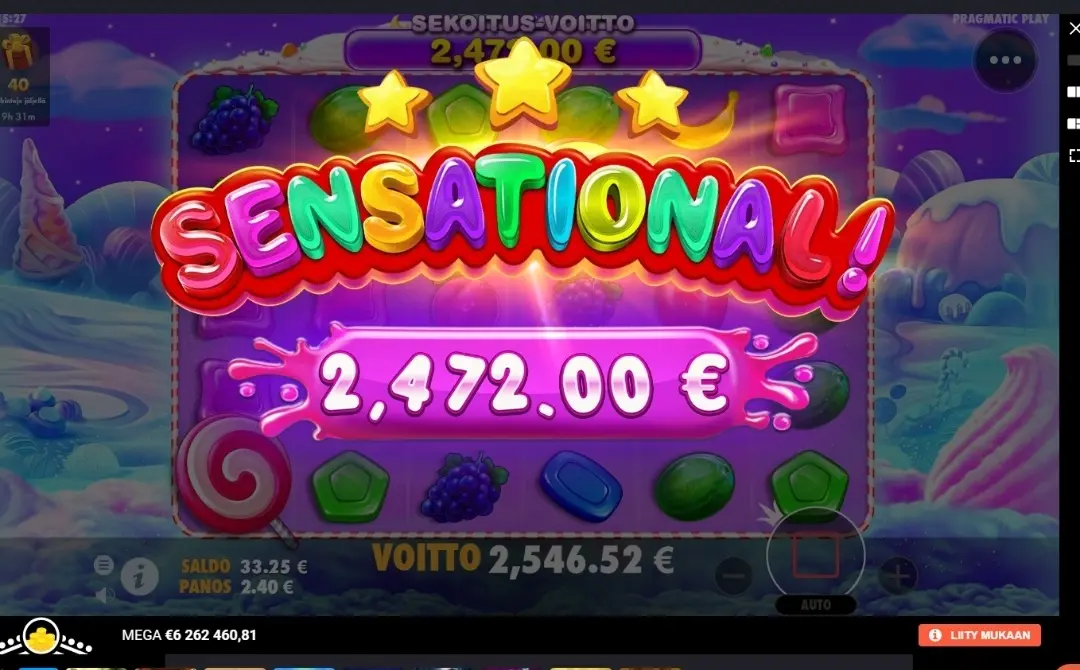Click the blue candy symbol on bottom row
1080x670 pixels.
click(581, 486)
